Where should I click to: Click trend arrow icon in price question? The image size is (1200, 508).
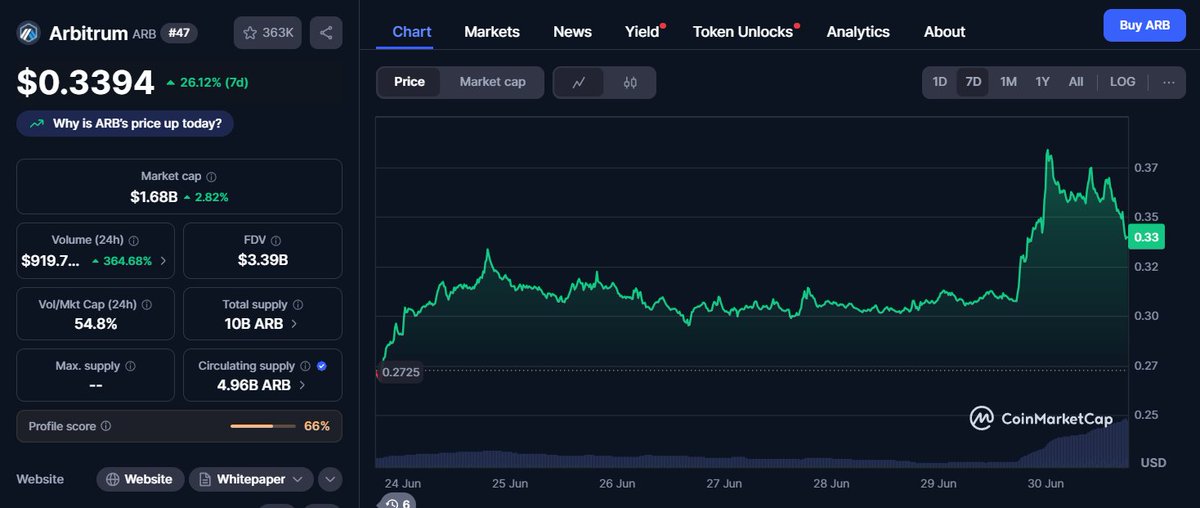[x=37, y=124]
